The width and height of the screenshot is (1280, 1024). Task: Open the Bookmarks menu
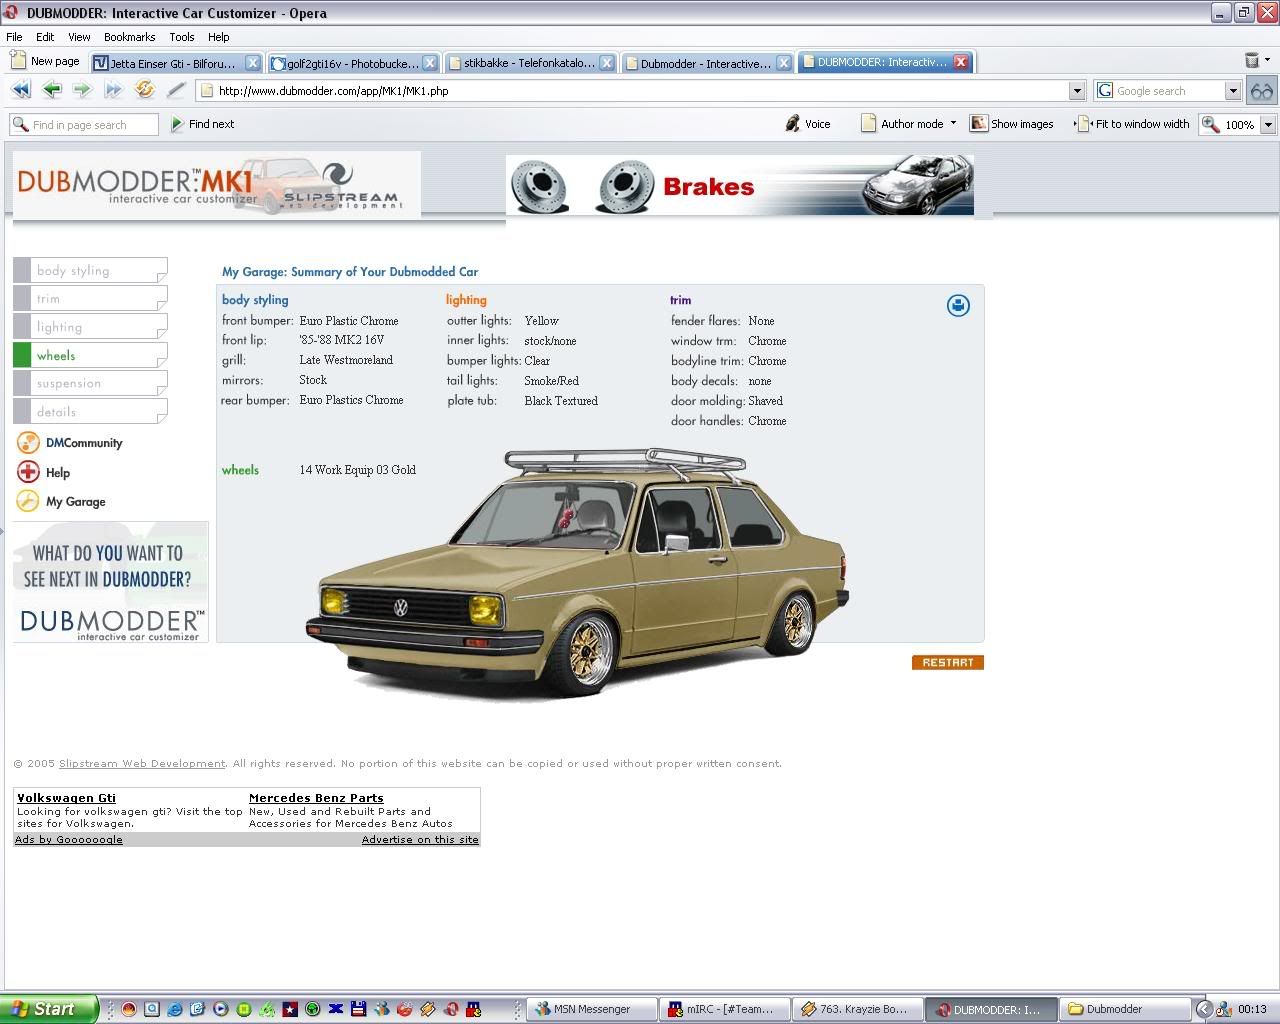[x=129, y=37]
